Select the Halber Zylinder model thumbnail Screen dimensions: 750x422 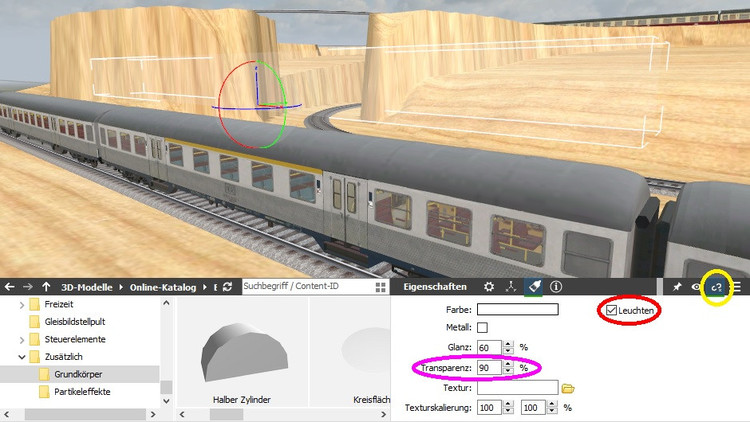coord(243,352)
